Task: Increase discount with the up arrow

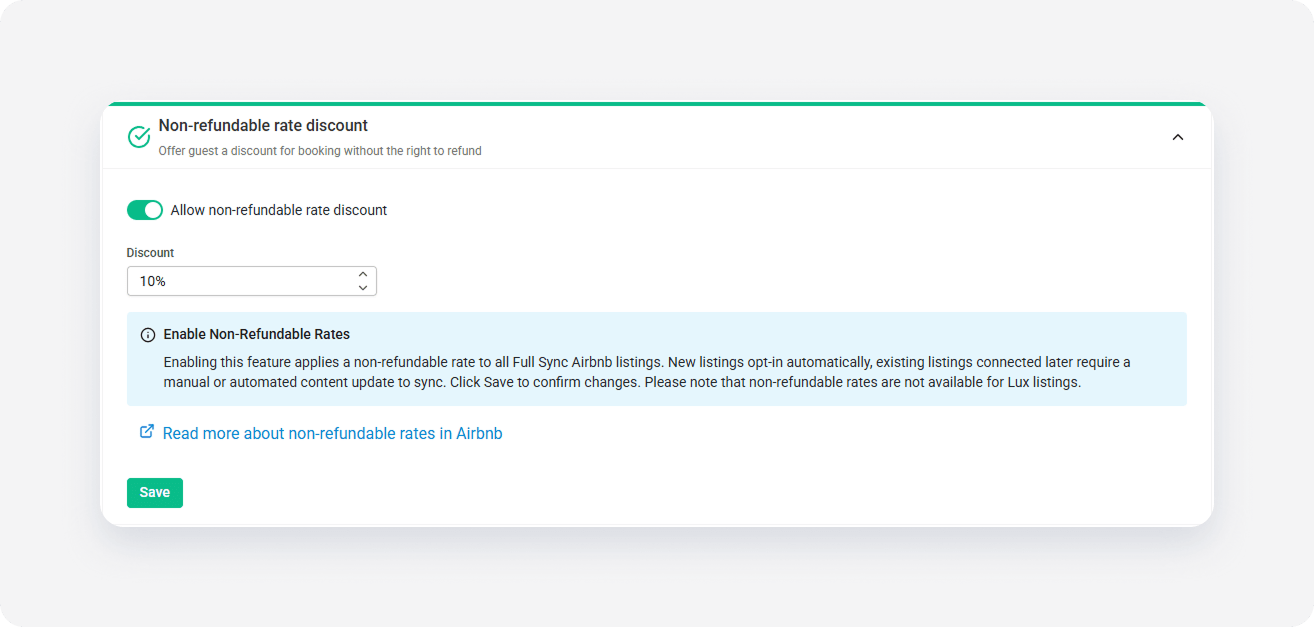Action: coord(363,274)
